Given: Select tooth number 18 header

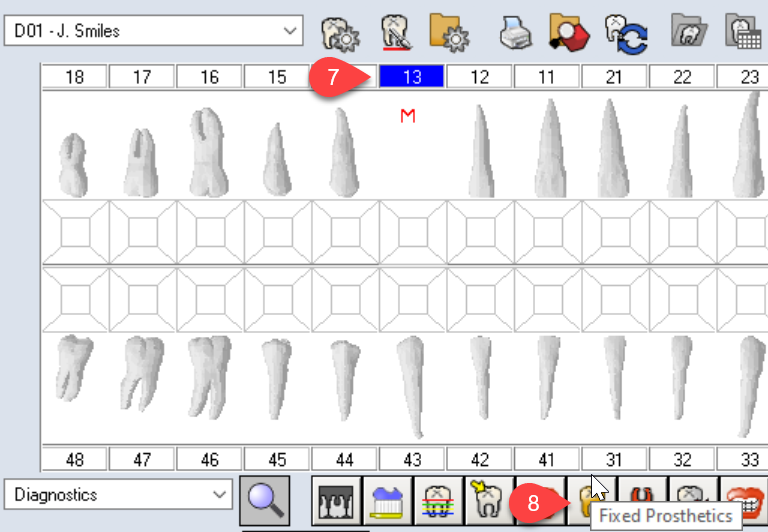Looking at the screenshot, I should point(74,77).
